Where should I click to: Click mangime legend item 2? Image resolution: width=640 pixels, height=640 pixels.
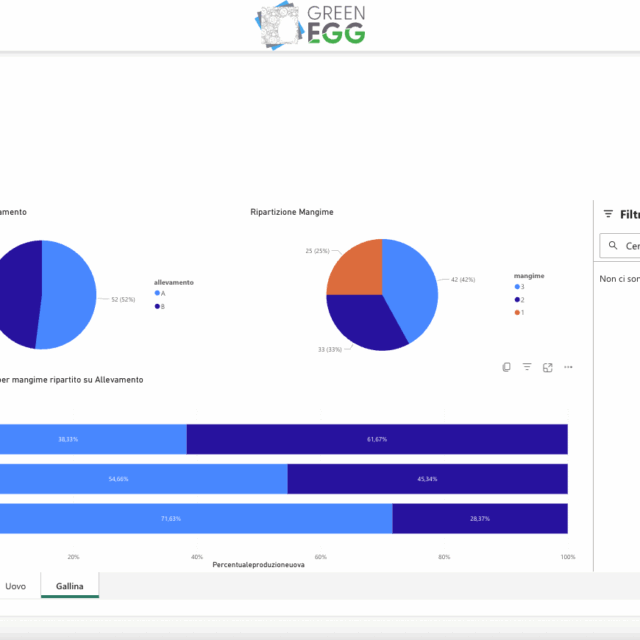click(519, 299)
